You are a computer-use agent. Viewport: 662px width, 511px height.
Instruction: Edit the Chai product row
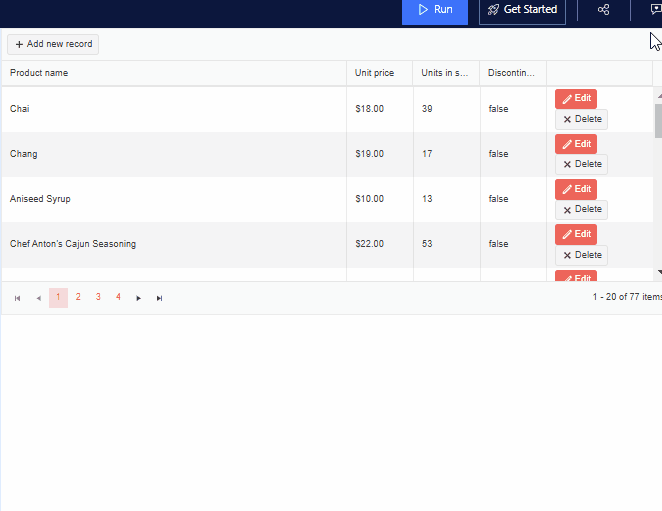pos(576,98)
